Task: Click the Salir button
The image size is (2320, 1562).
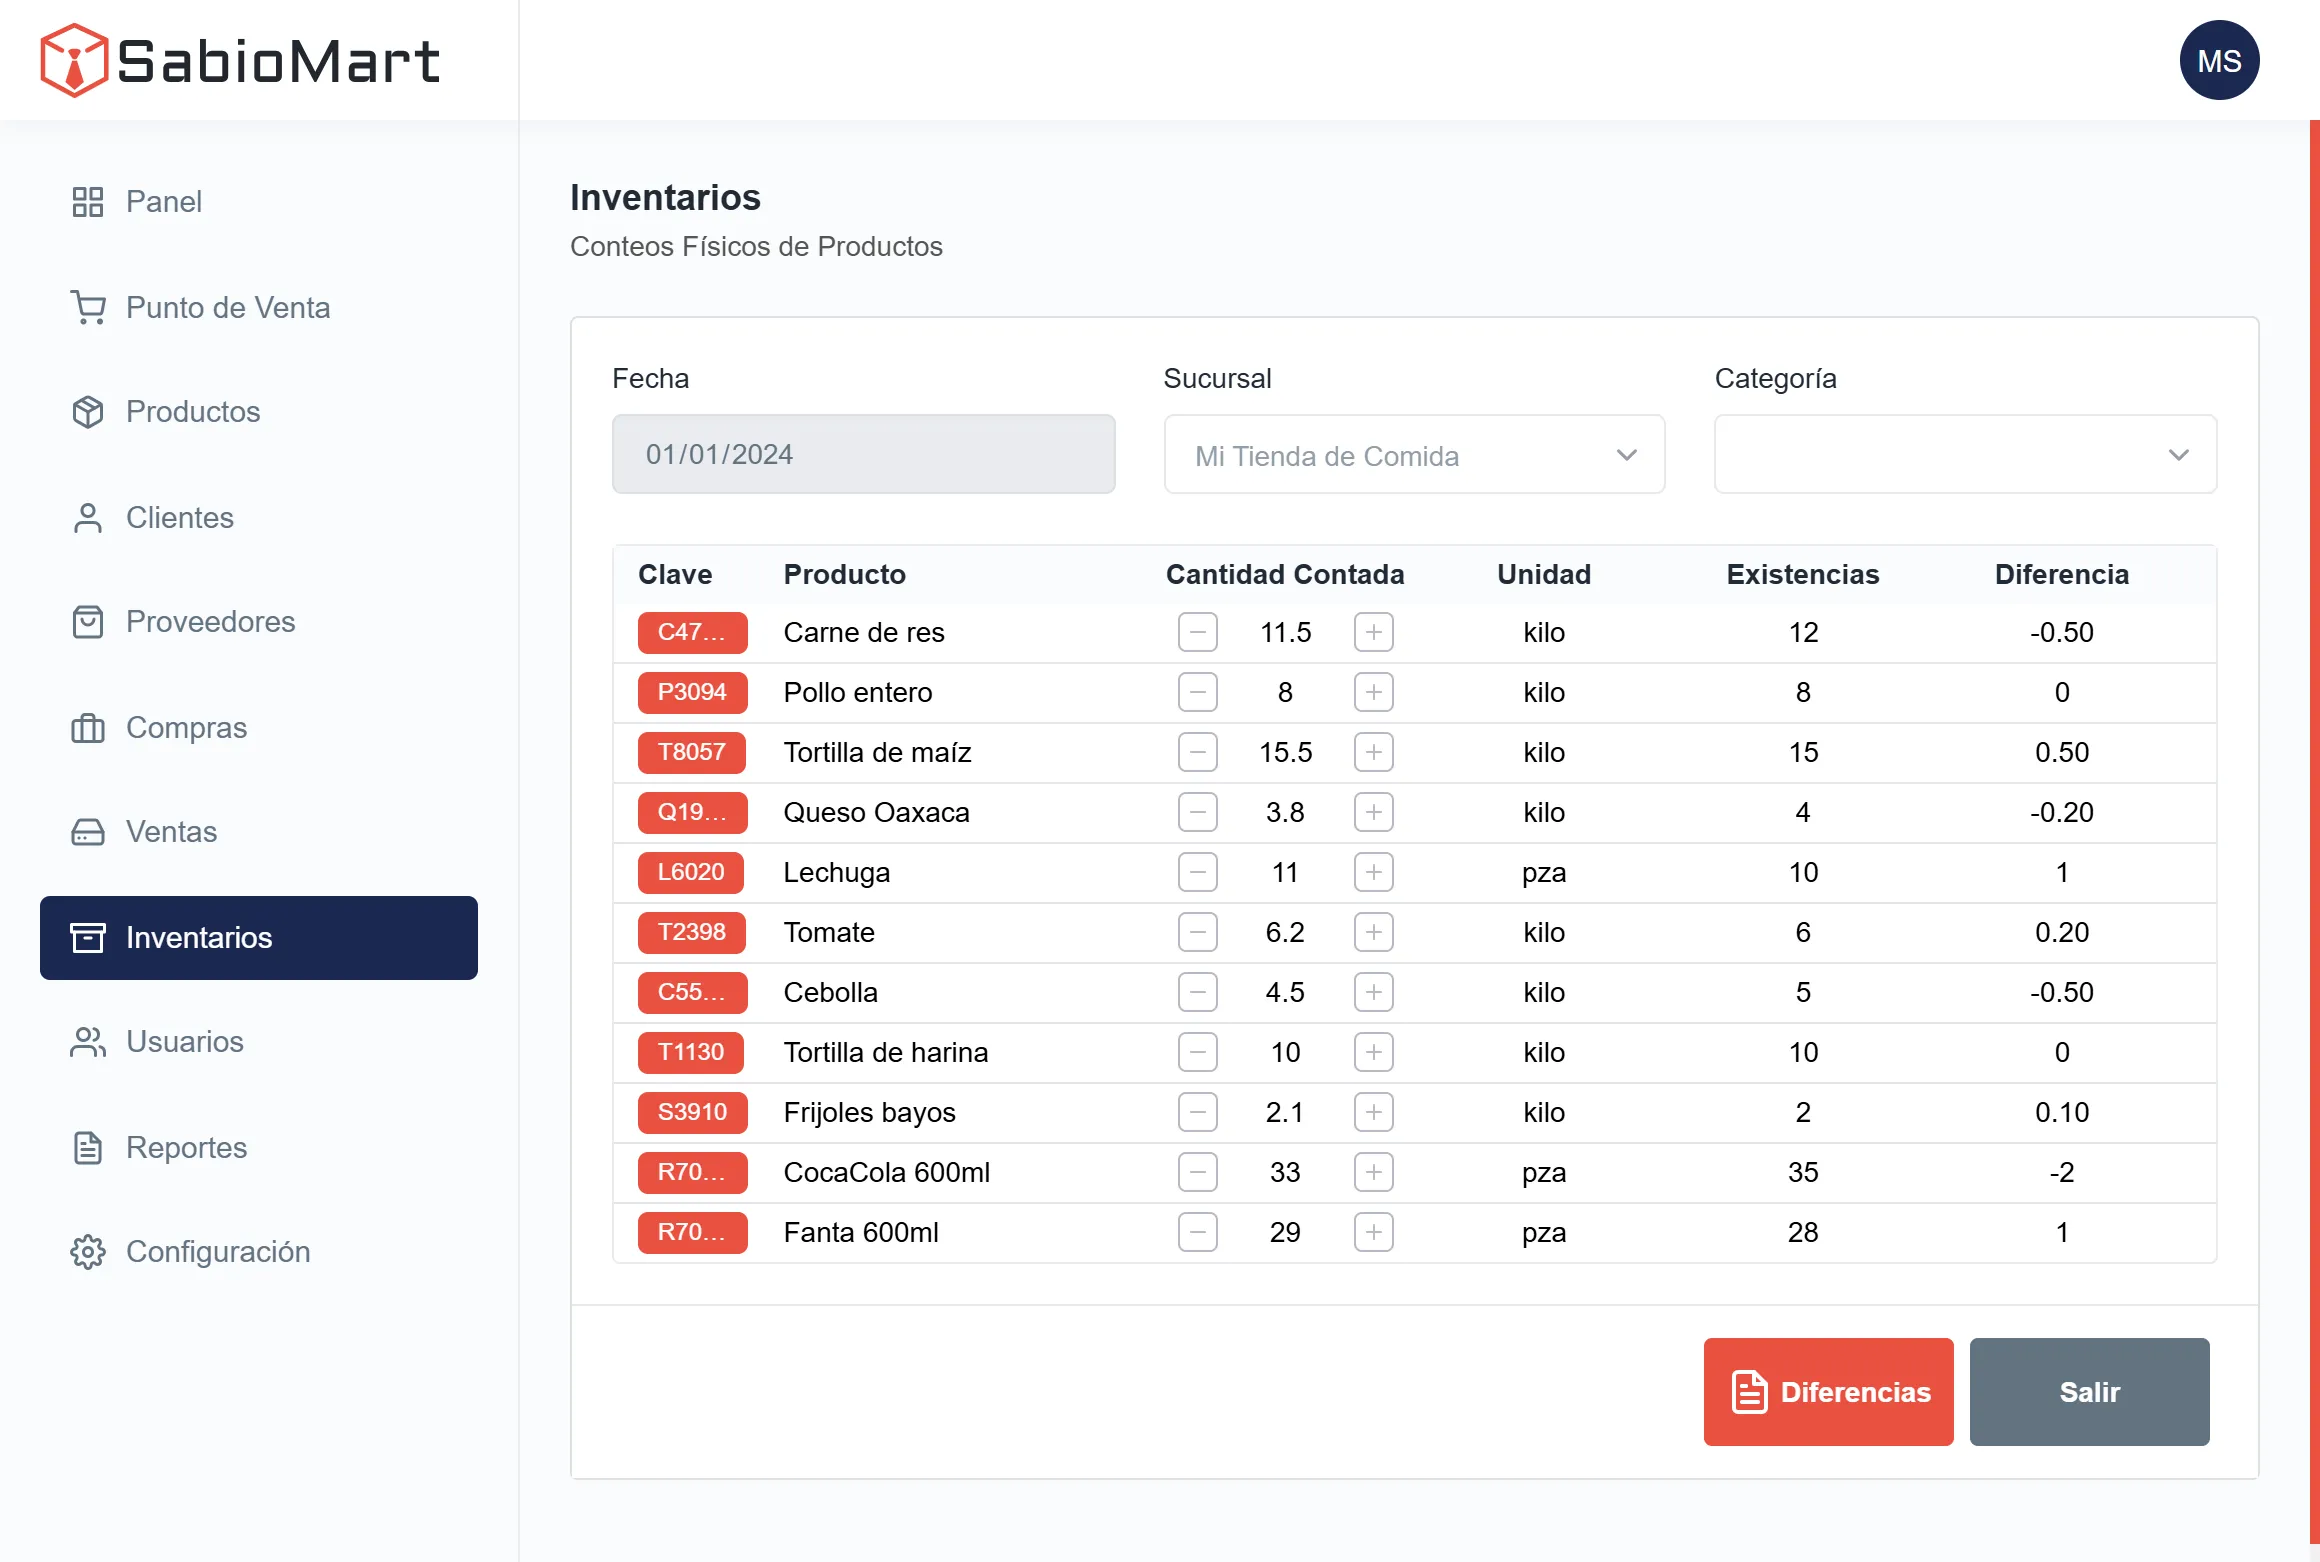Action: pyautogui.click(x=2088, y=1392)
